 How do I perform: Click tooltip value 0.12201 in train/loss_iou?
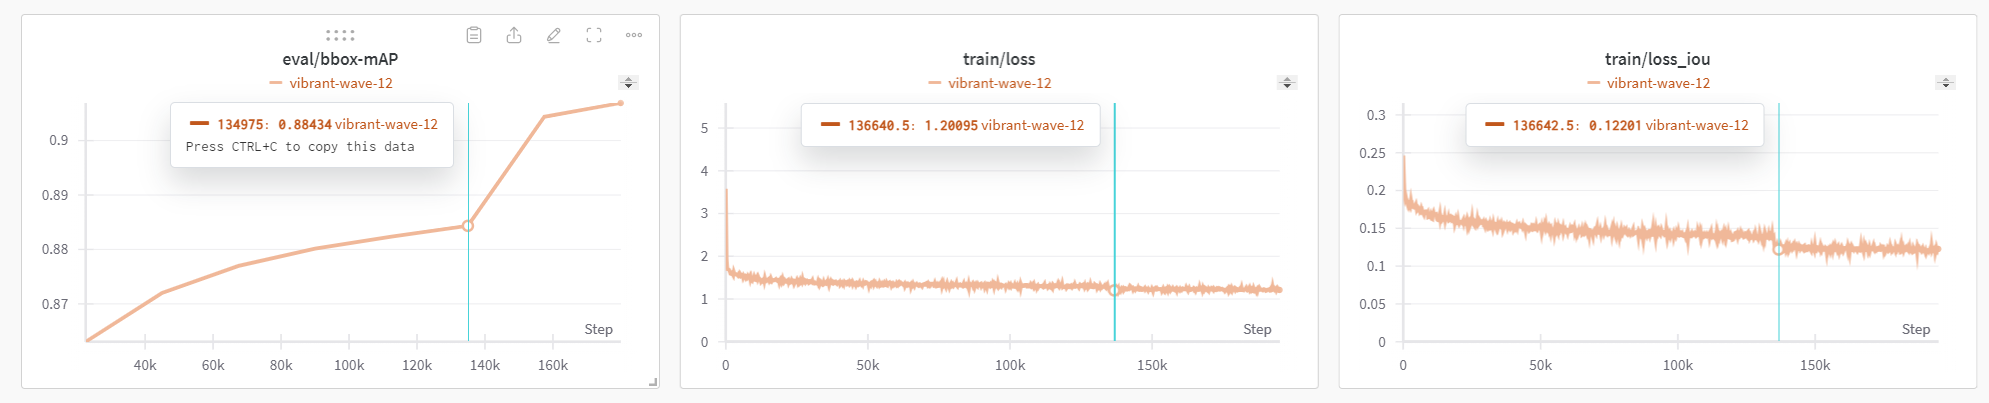point(1615,126)
